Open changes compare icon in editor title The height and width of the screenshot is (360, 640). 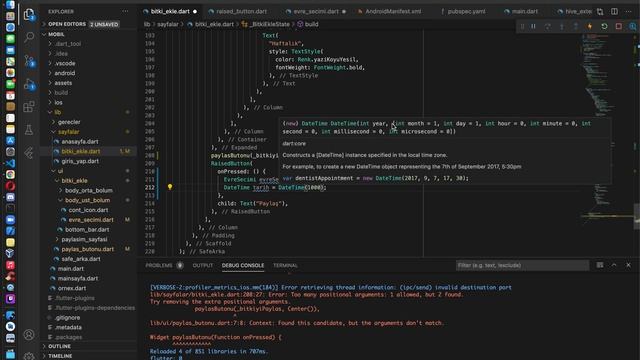click(600, 11)
